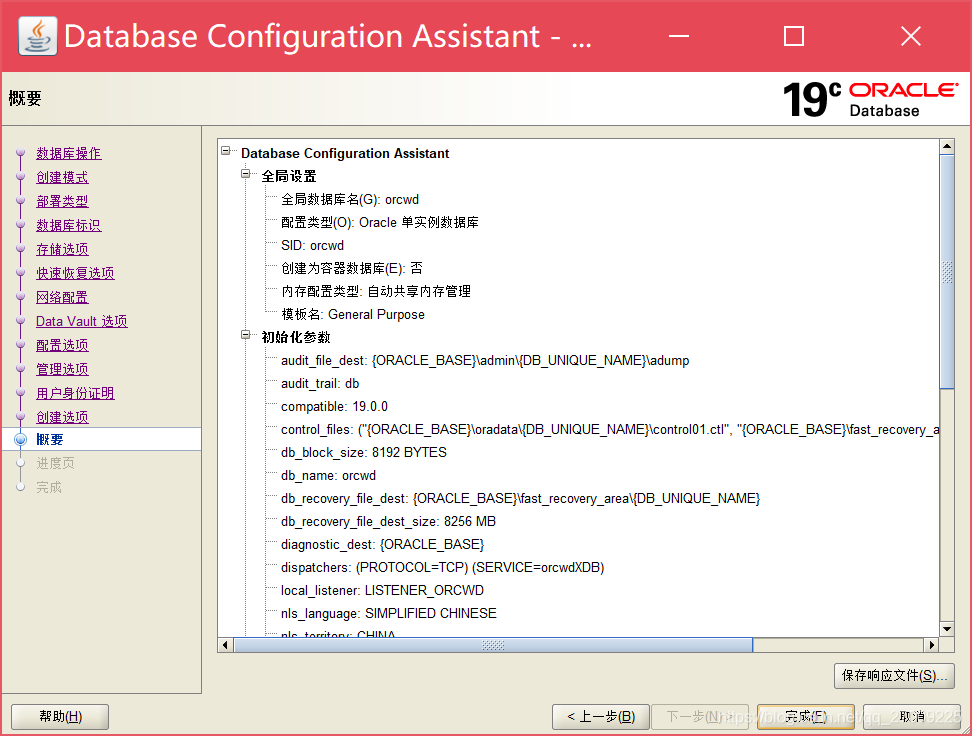Open the 部署类型 step link
The width and height of the screenshot is (972, 736).
(62, 202)
